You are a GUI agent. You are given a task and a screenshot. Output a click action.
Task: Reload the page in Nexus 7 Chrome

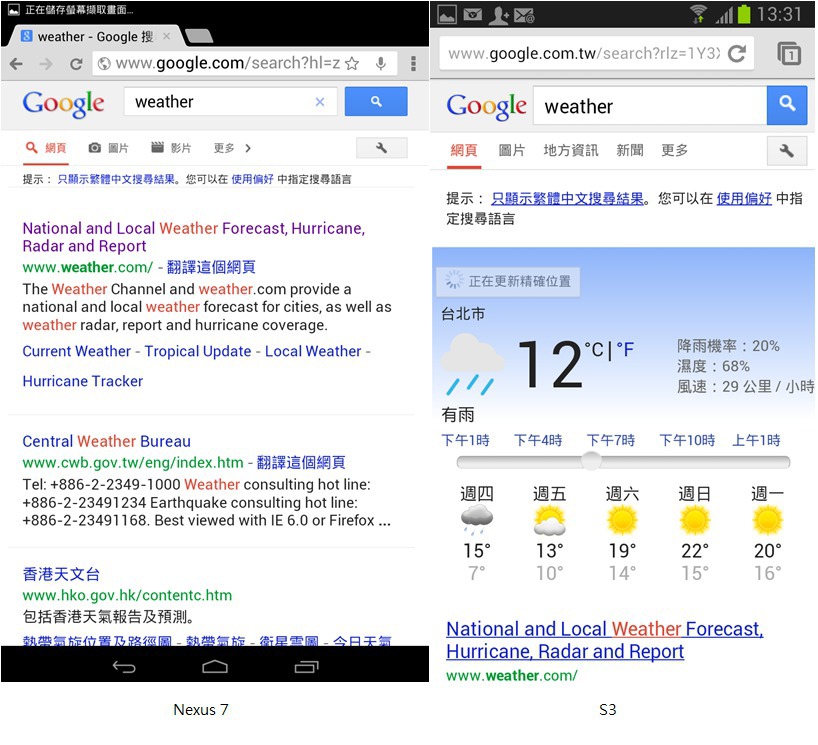click(76, 64)
